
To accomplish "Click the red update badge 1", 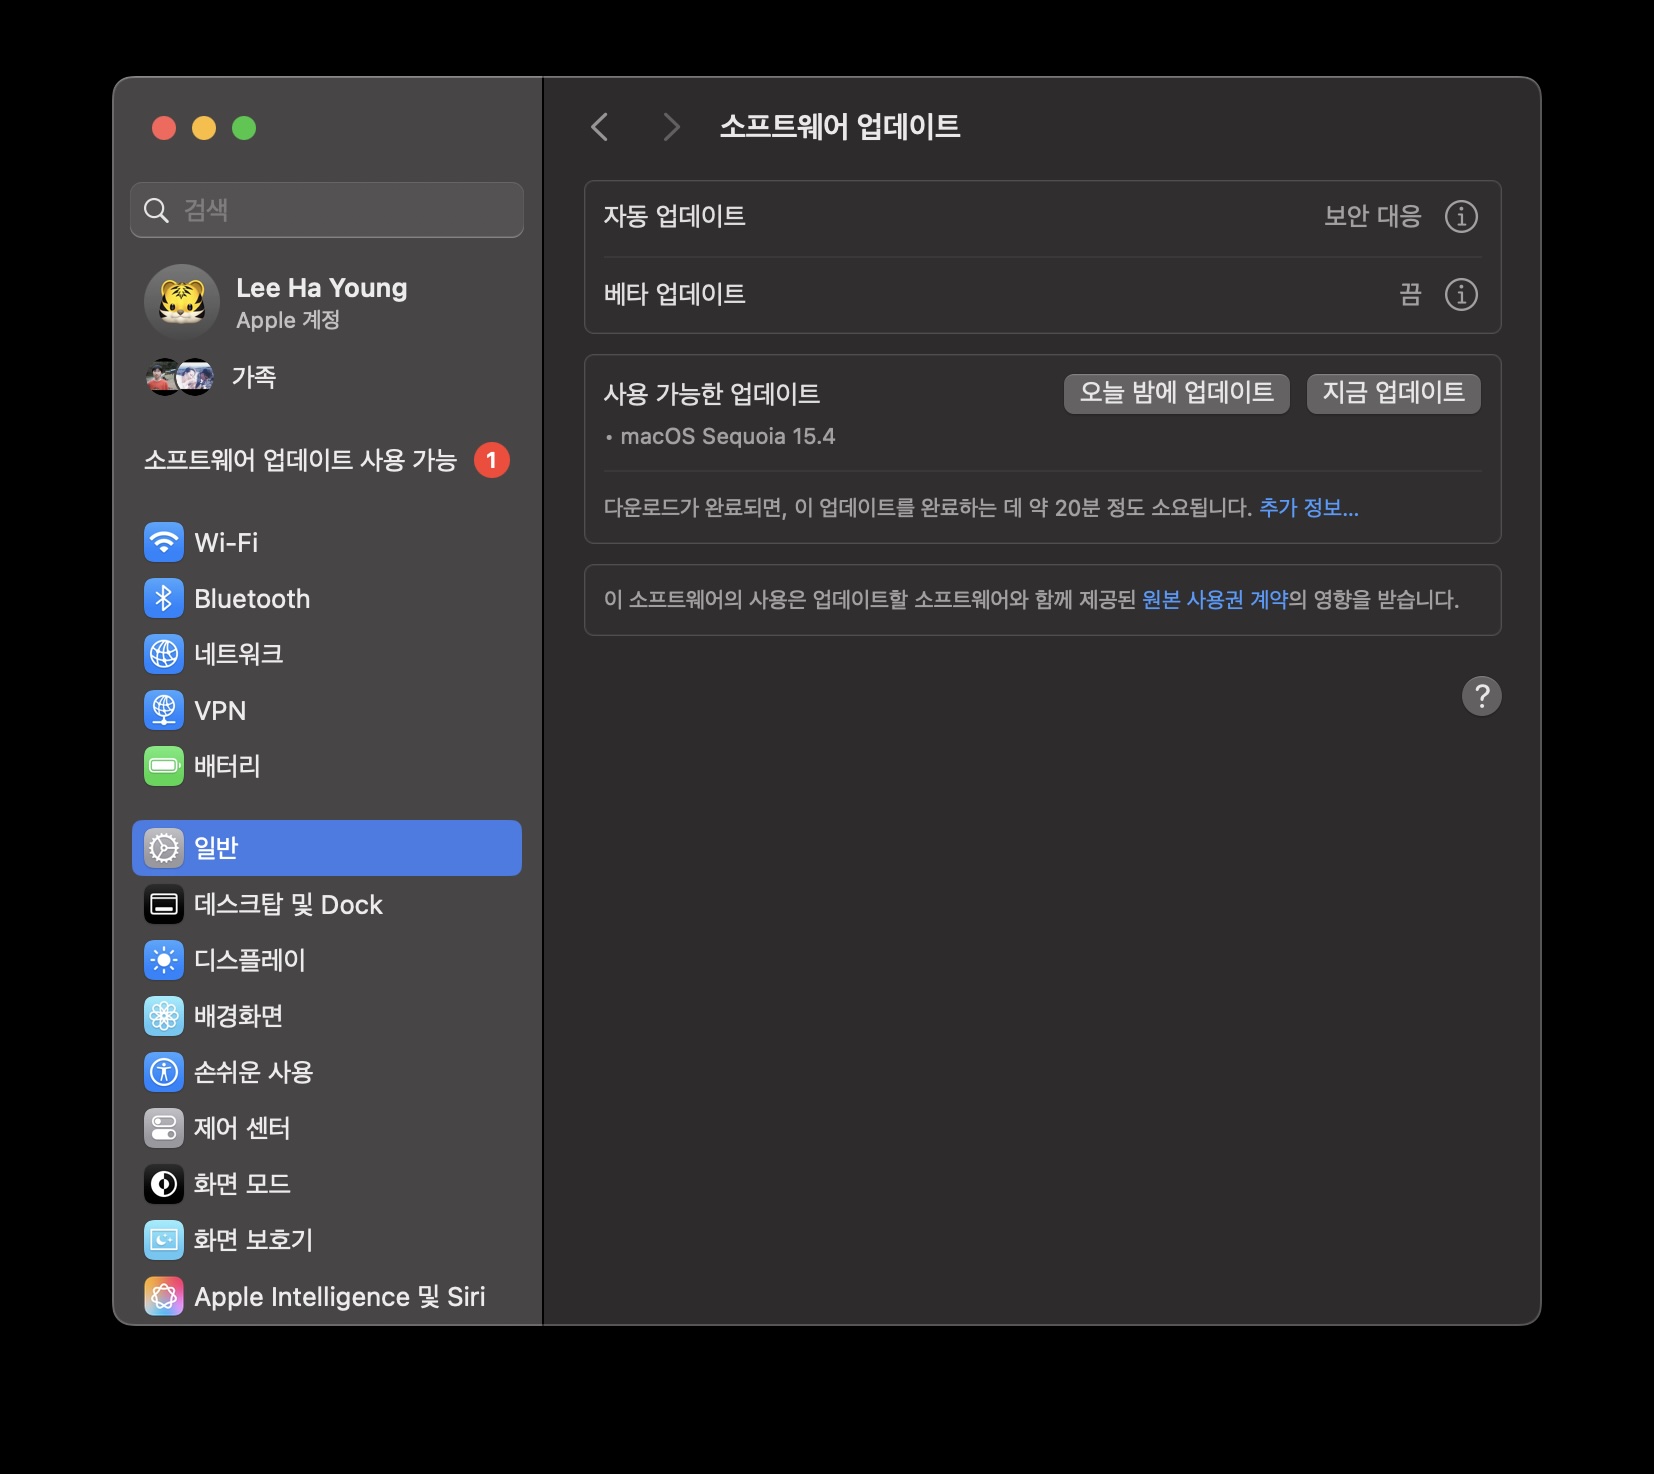I will [491, 460].
